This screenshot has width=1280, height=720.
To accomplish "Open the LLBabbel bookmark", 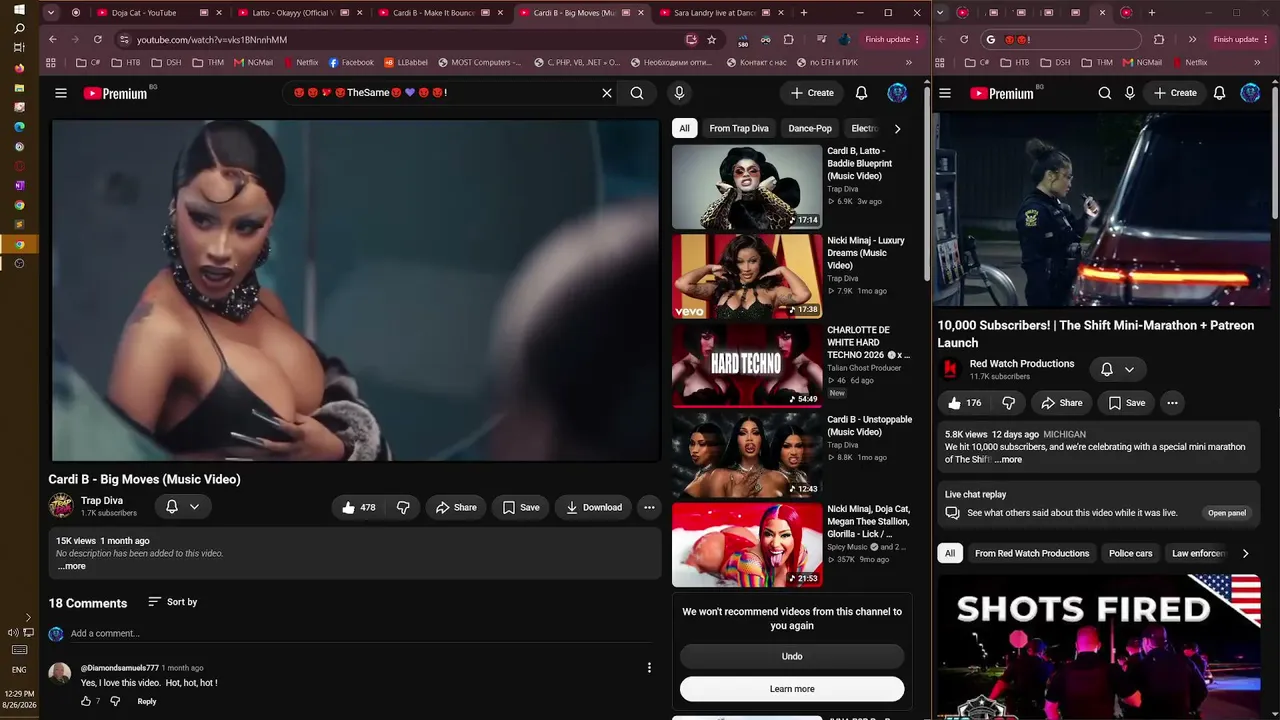I will point(406,62).
